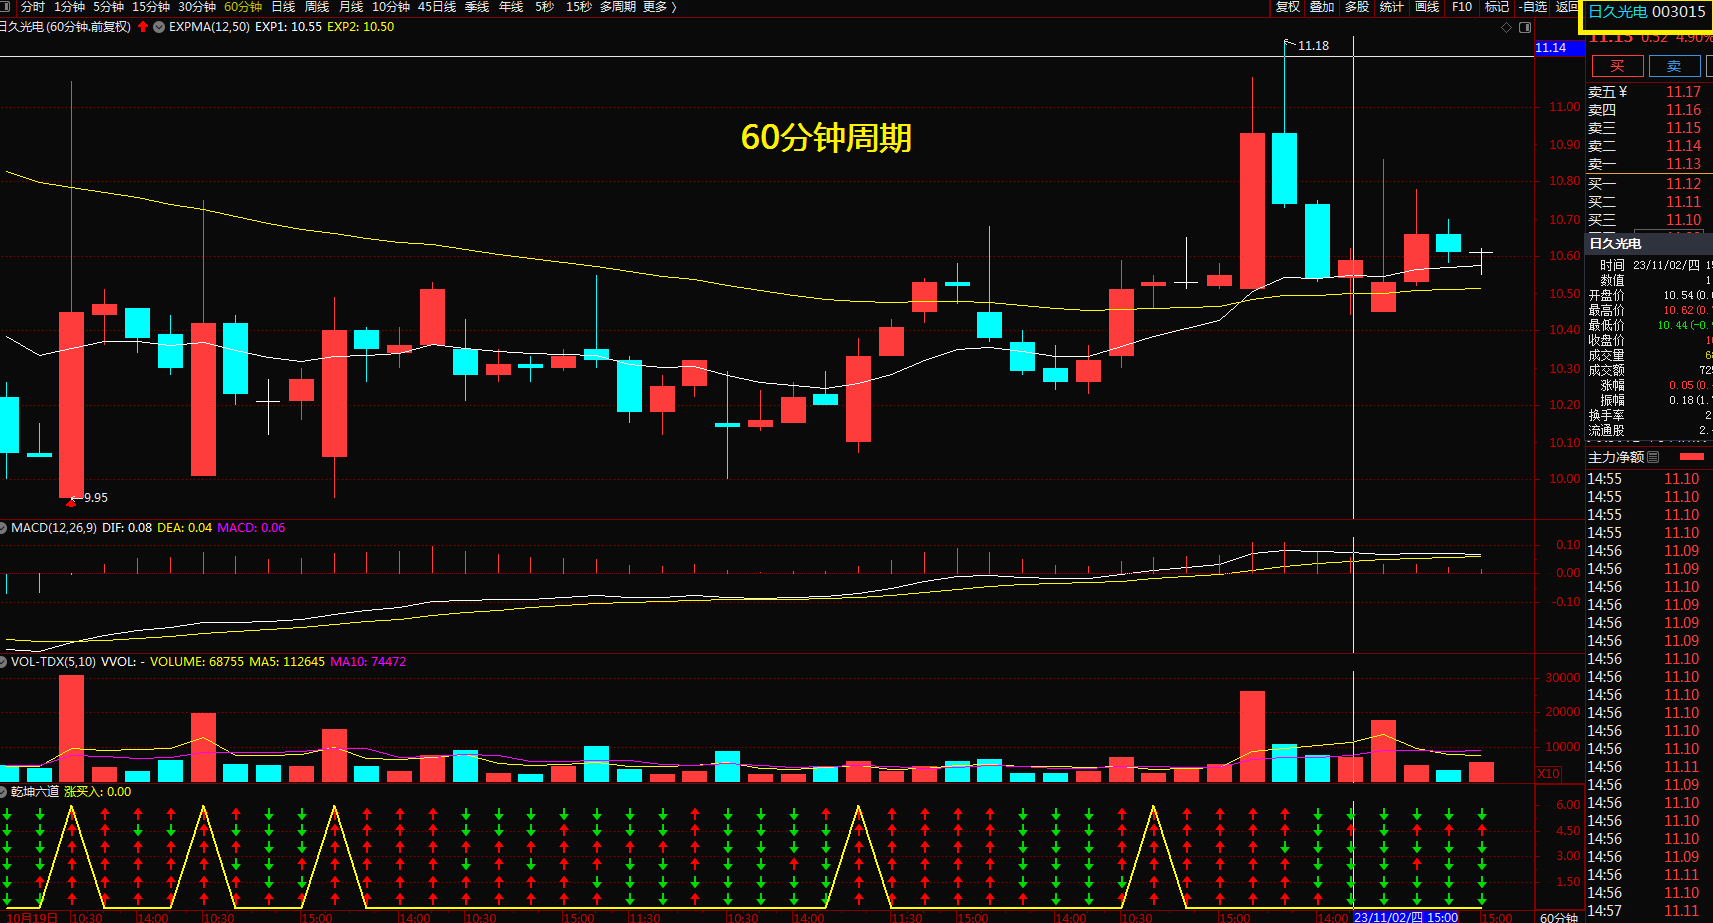Switch to 15秒 period
This screenshot has height=923, width=1713.
[x=579, y=7]
